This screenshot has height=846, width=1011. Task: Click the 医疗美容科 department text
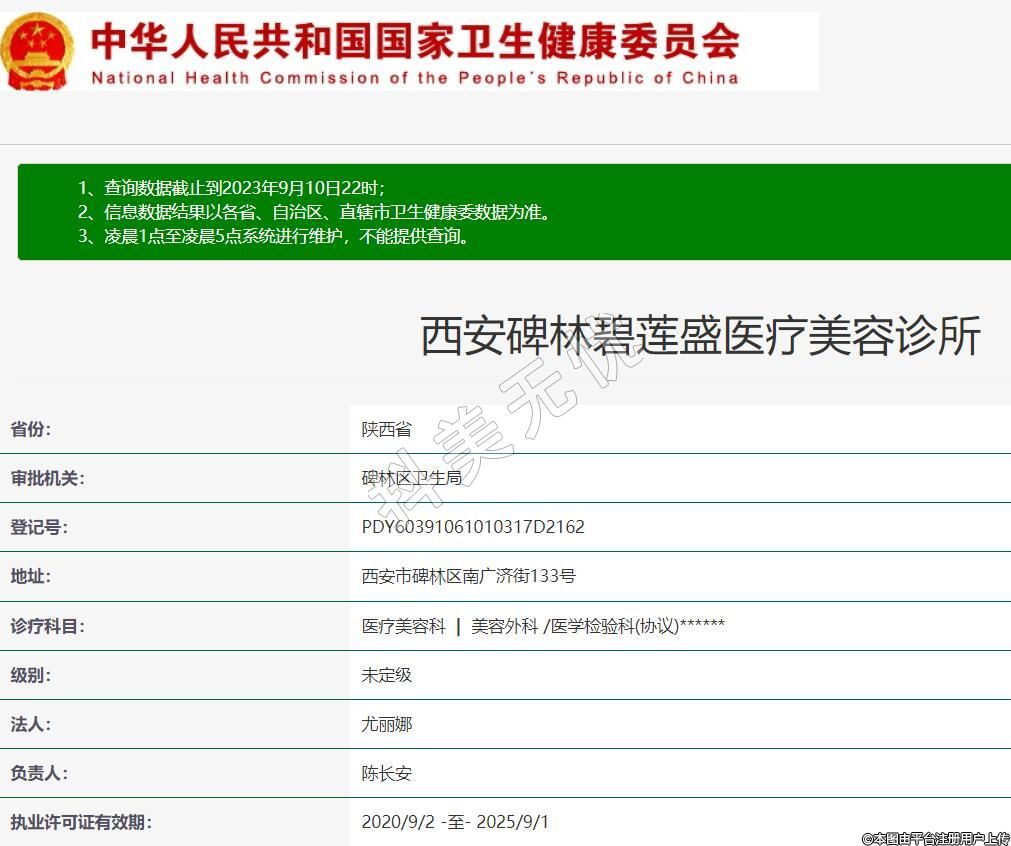[403, 626]
